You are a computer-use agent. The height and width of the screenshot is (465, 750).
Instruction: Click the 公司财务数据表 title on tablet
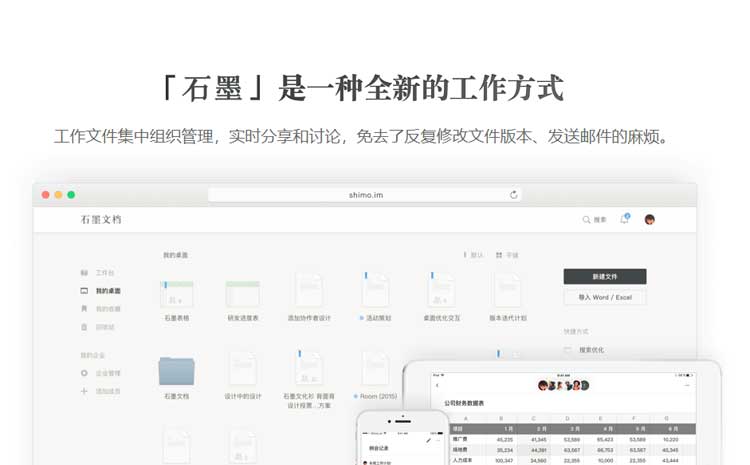point(463,403)
